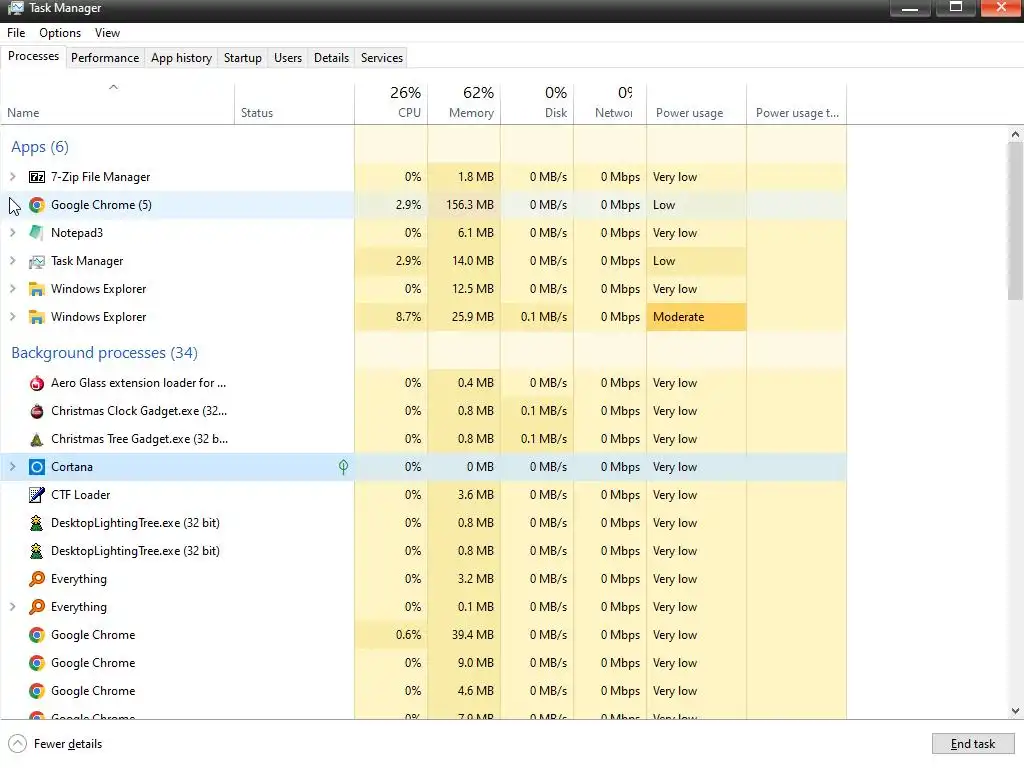Sort by the Memory column header

(x=464, y=103)
